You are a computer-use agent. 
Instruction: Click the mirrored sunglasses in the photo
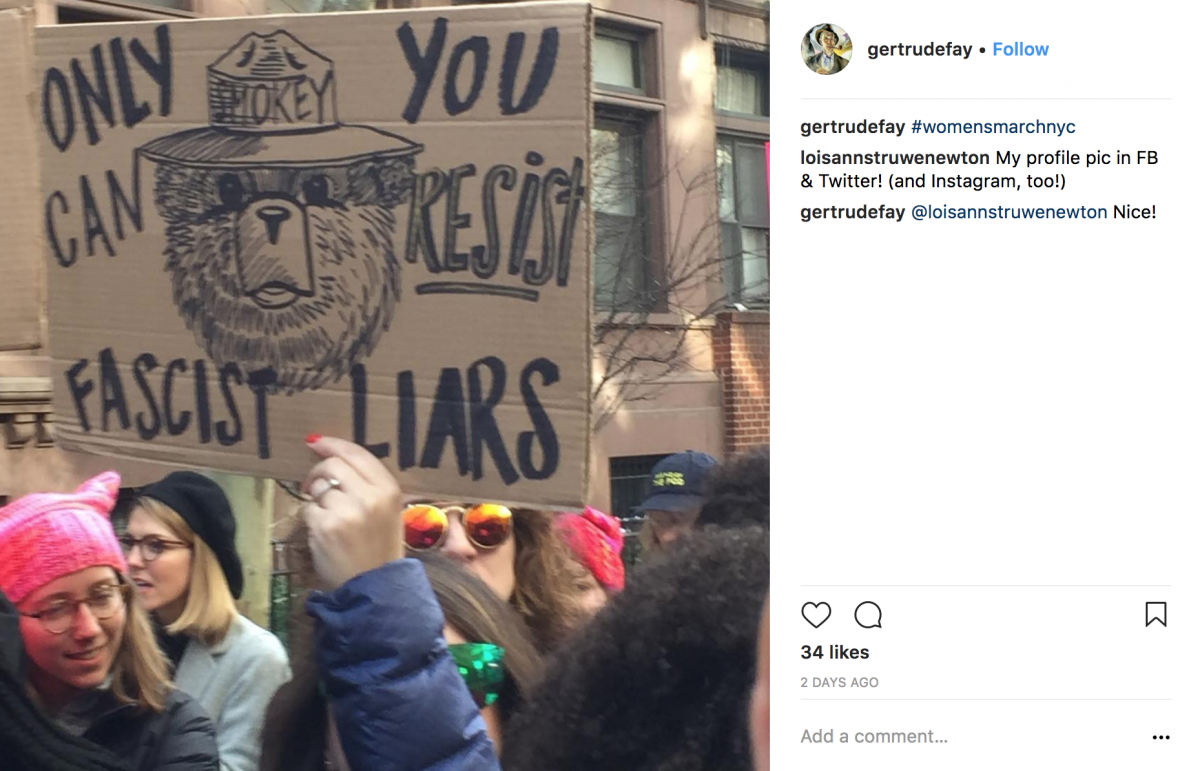click(457, 526)
